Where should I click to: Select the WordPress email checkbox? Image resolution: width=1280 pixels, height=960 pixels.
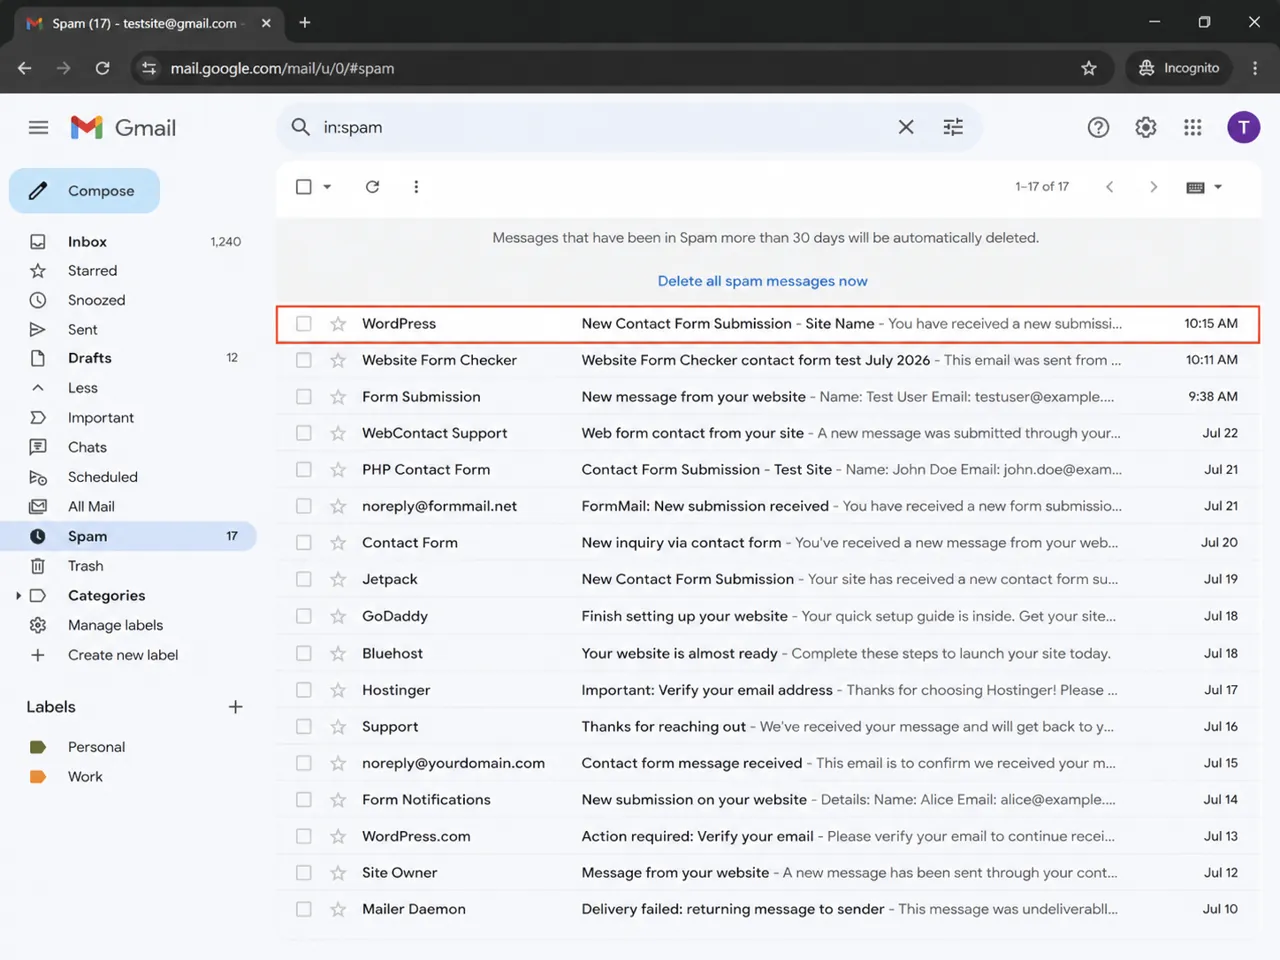pos(304,324)
